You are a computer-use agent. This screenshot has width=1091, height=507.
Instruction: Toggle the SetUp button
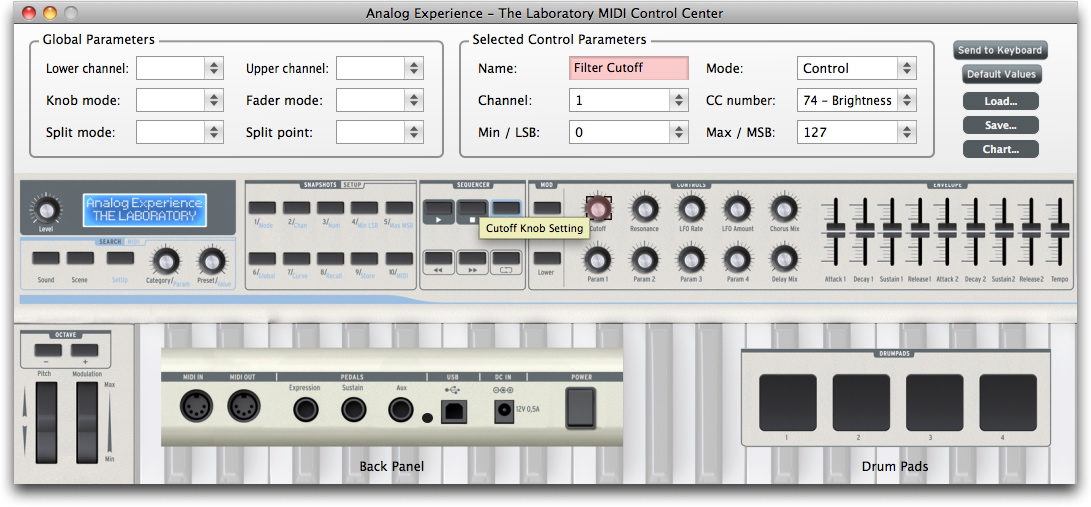120,258
